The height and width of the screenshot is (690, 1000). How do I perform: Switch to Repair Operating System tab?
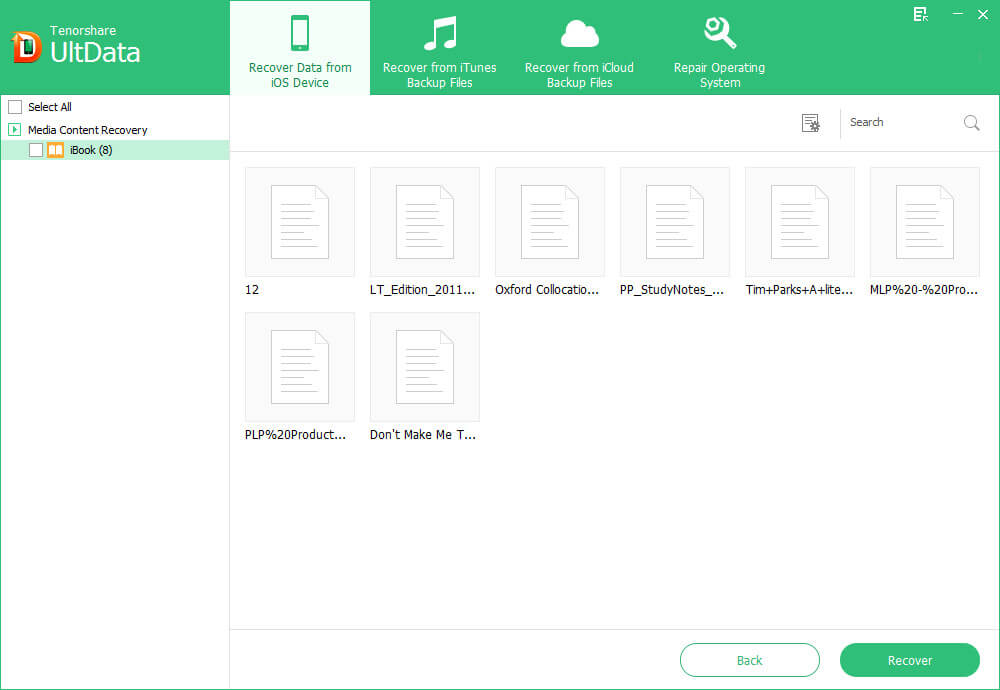coord(719,48)
